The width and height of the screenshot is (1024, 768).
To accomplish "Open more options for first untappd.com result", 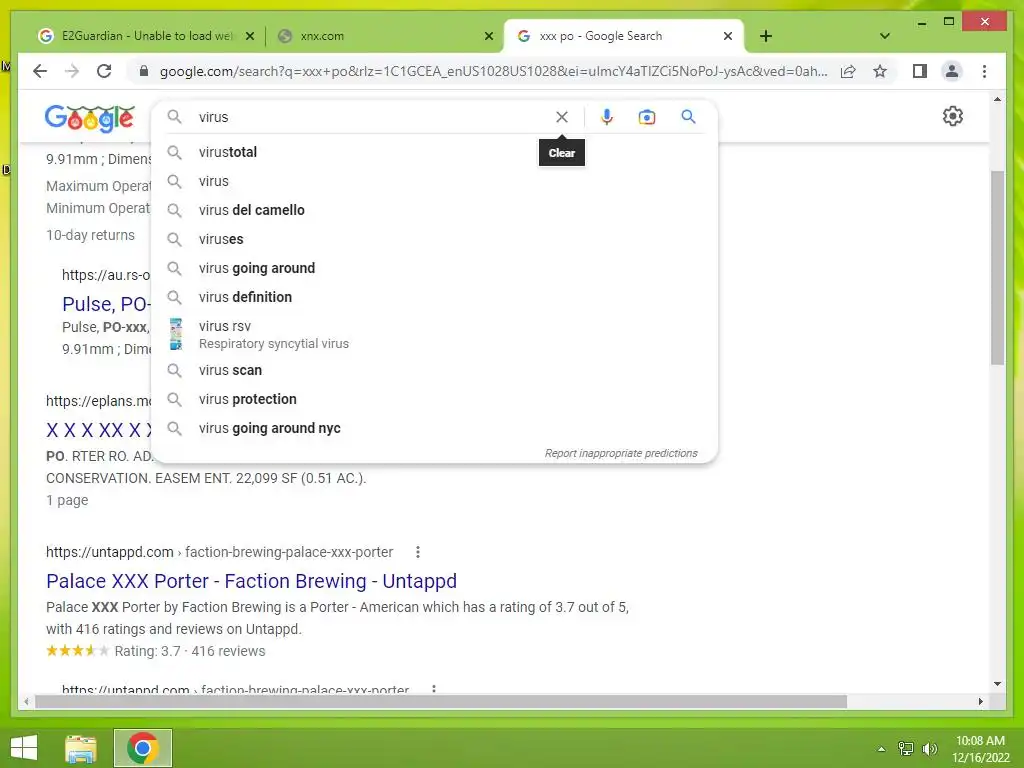I will (418, 552).
